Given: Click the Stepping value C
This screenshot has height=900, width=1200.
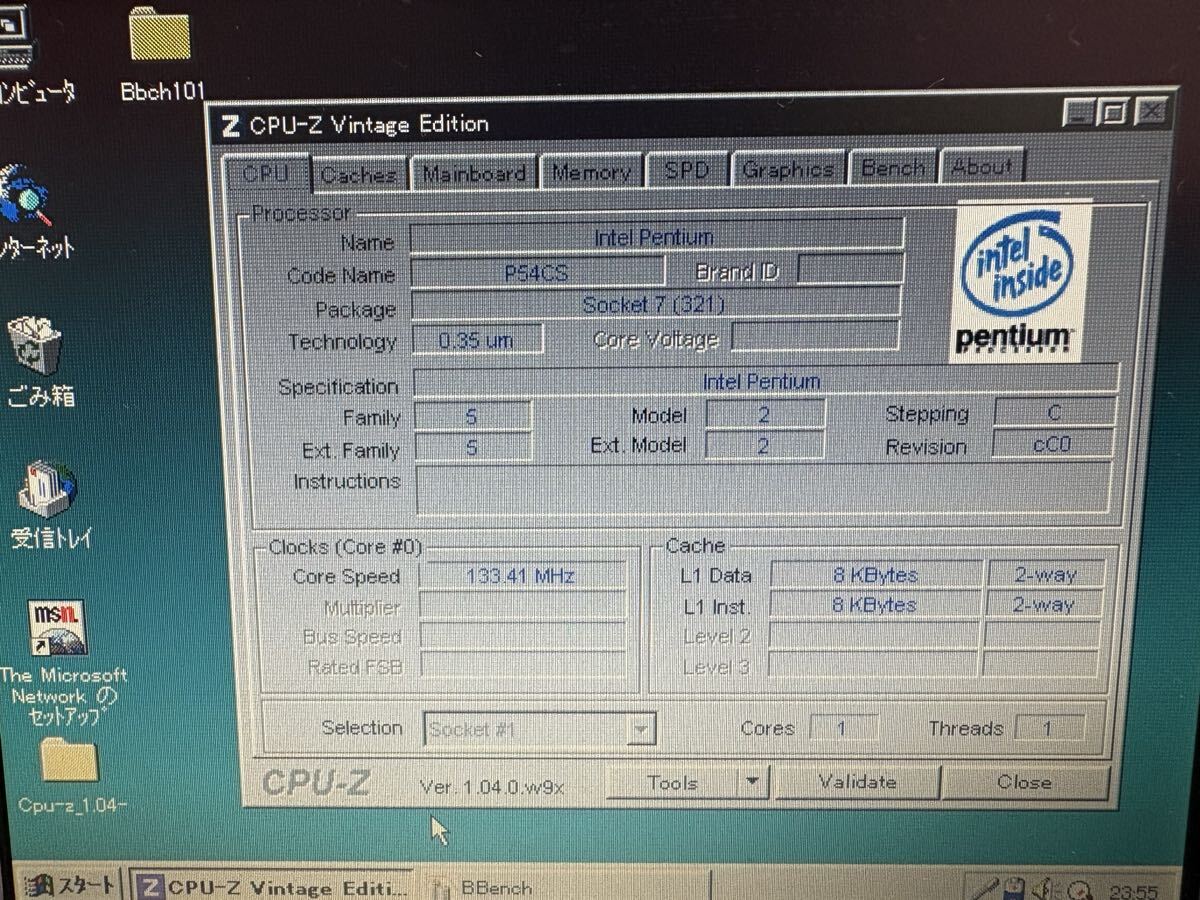Looking at the screenshot, I should pyautogui.click(x=1054, y=412).
